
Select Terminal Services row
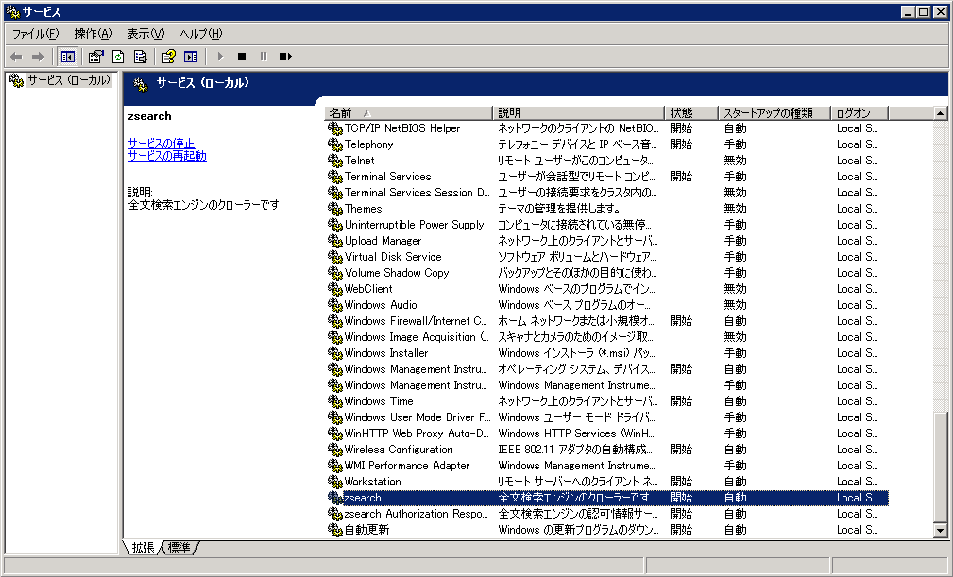(607, 176)
